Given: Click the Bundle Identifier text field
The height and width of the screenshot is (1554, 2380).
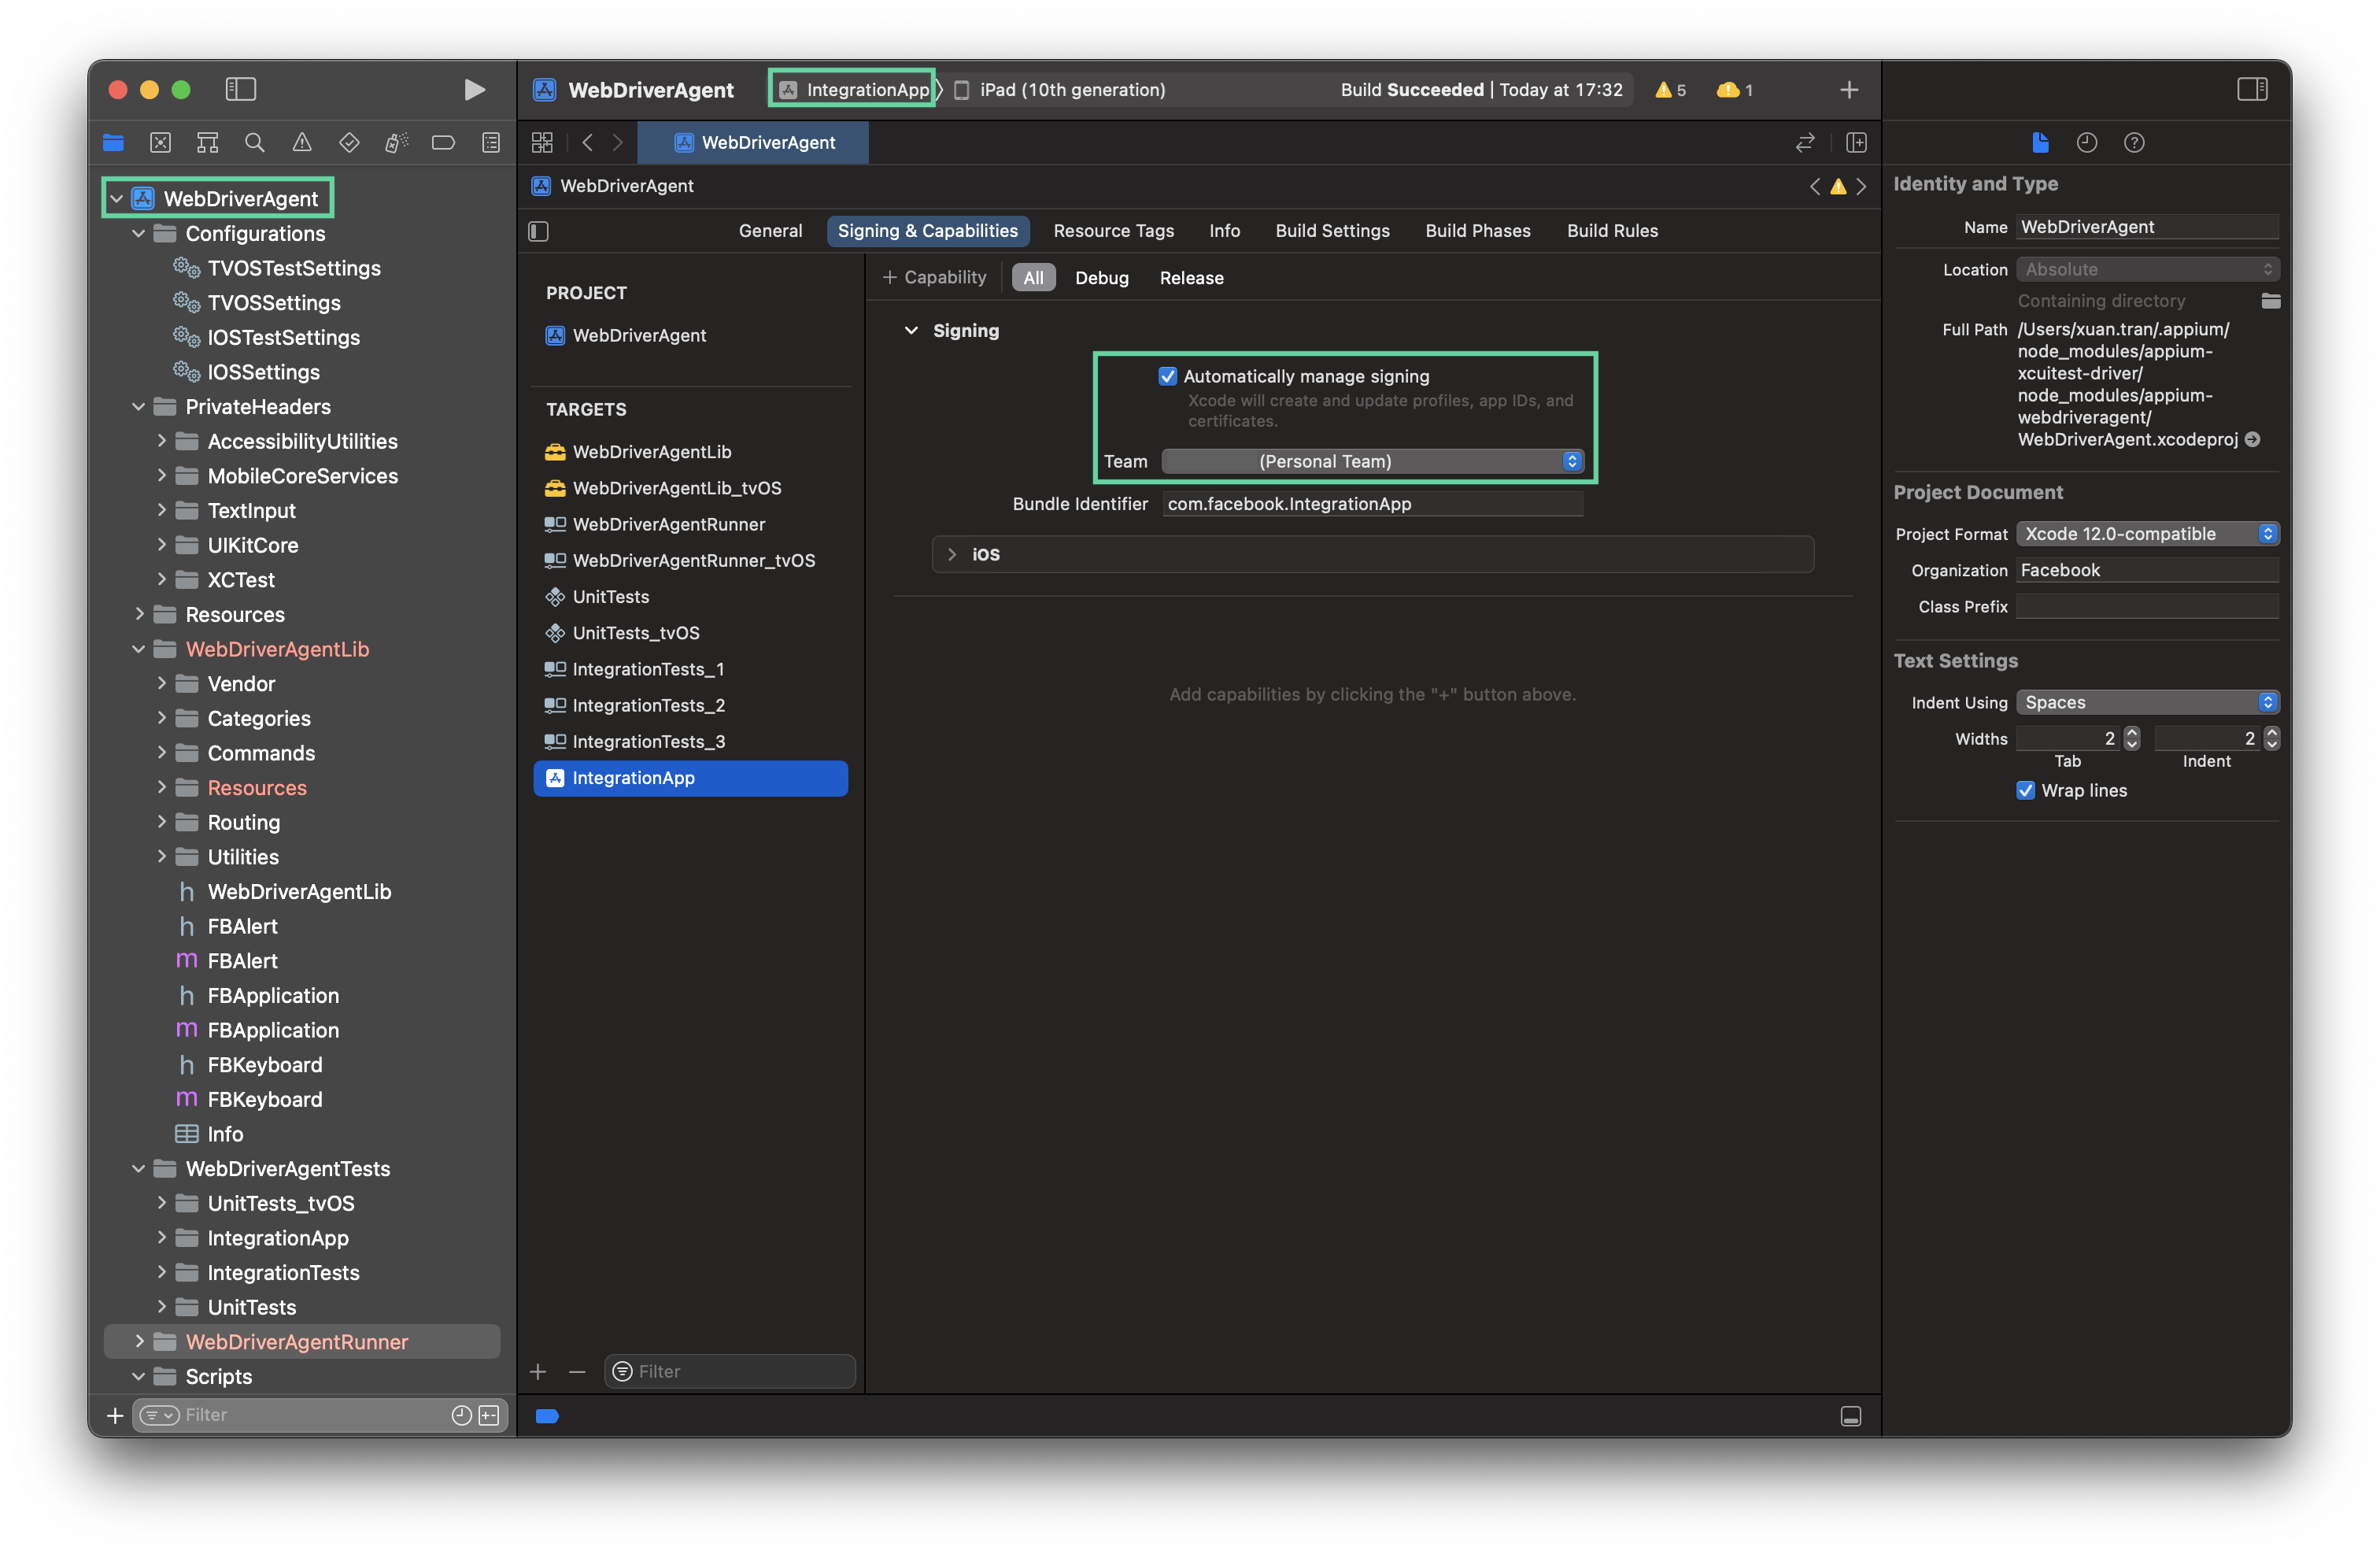Looking at the screenshot, I should (x=1372, y=504).
